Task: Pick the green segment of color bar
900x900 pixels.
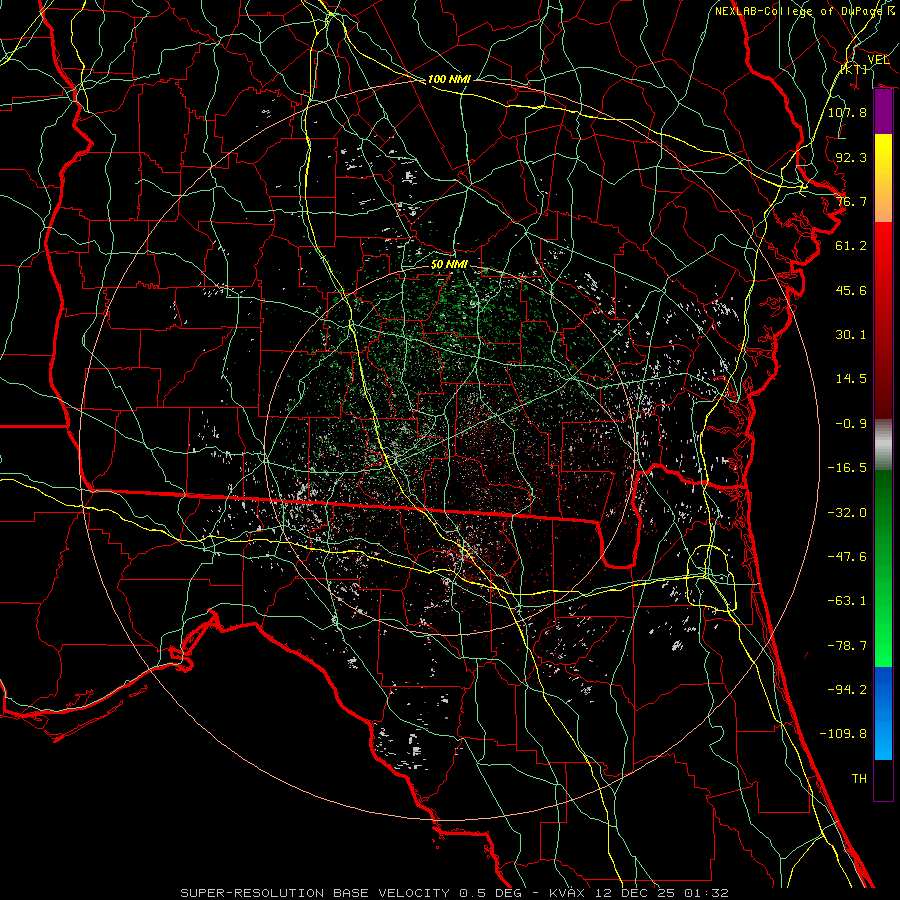Action: coord(883,568)
